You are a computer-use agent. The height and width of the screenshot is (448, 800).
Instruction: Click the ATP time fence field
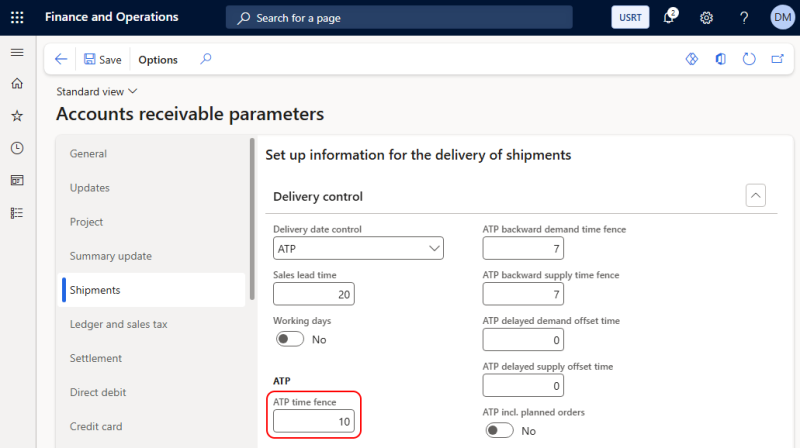click(x=314, y=421)
